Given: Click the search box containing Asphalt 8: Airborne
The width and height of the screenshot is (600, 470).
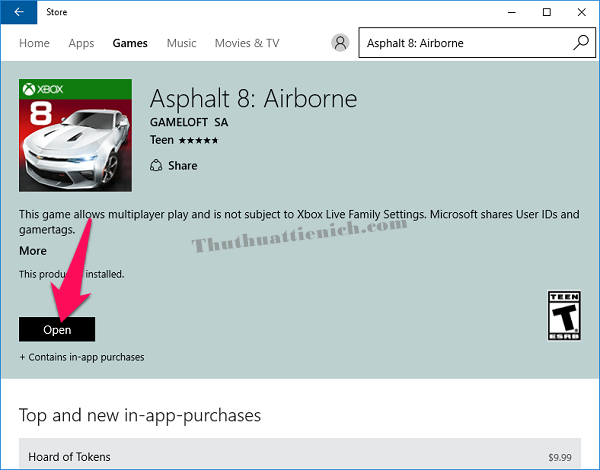Looking at the screenshot, I should coord(463,43).
